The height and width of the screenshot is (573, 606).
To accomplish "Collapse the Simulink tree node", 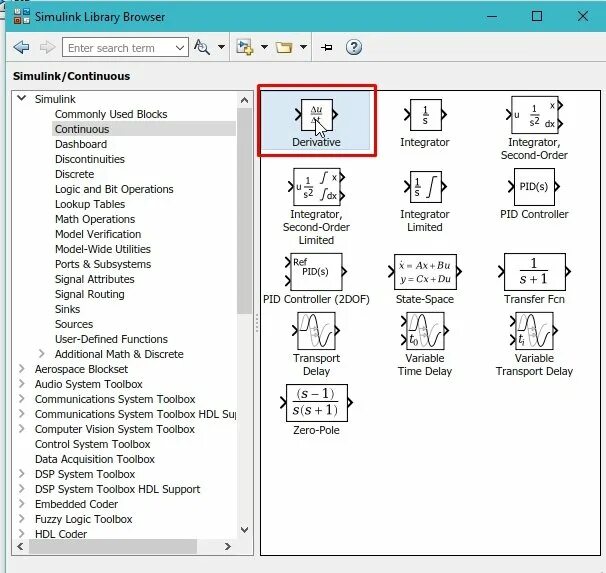I will [x=22, y=98].
